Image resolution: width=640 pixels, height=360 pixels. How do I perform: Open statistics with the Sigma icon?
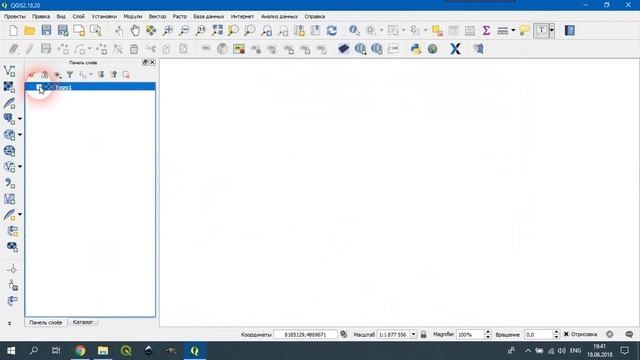pos(486,31)
